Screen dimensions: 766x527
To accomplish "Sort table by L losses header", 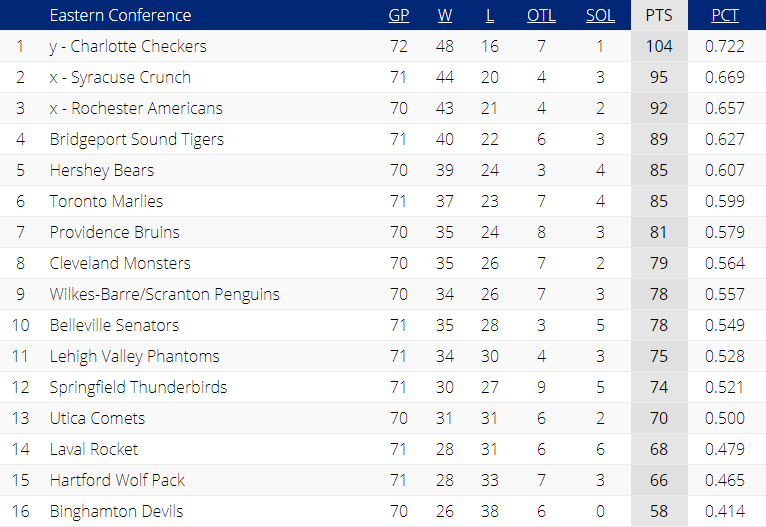I will pyautogui.click(x=489, y=16).
